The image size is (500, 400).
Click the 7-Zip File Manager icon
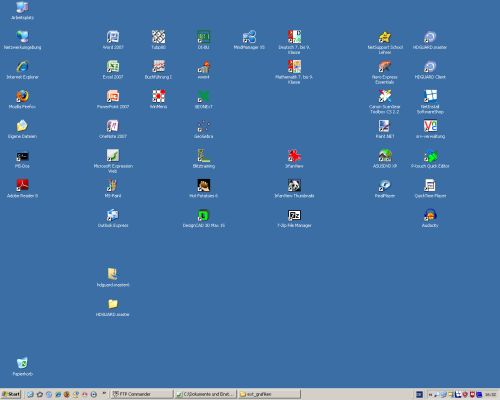294,215
